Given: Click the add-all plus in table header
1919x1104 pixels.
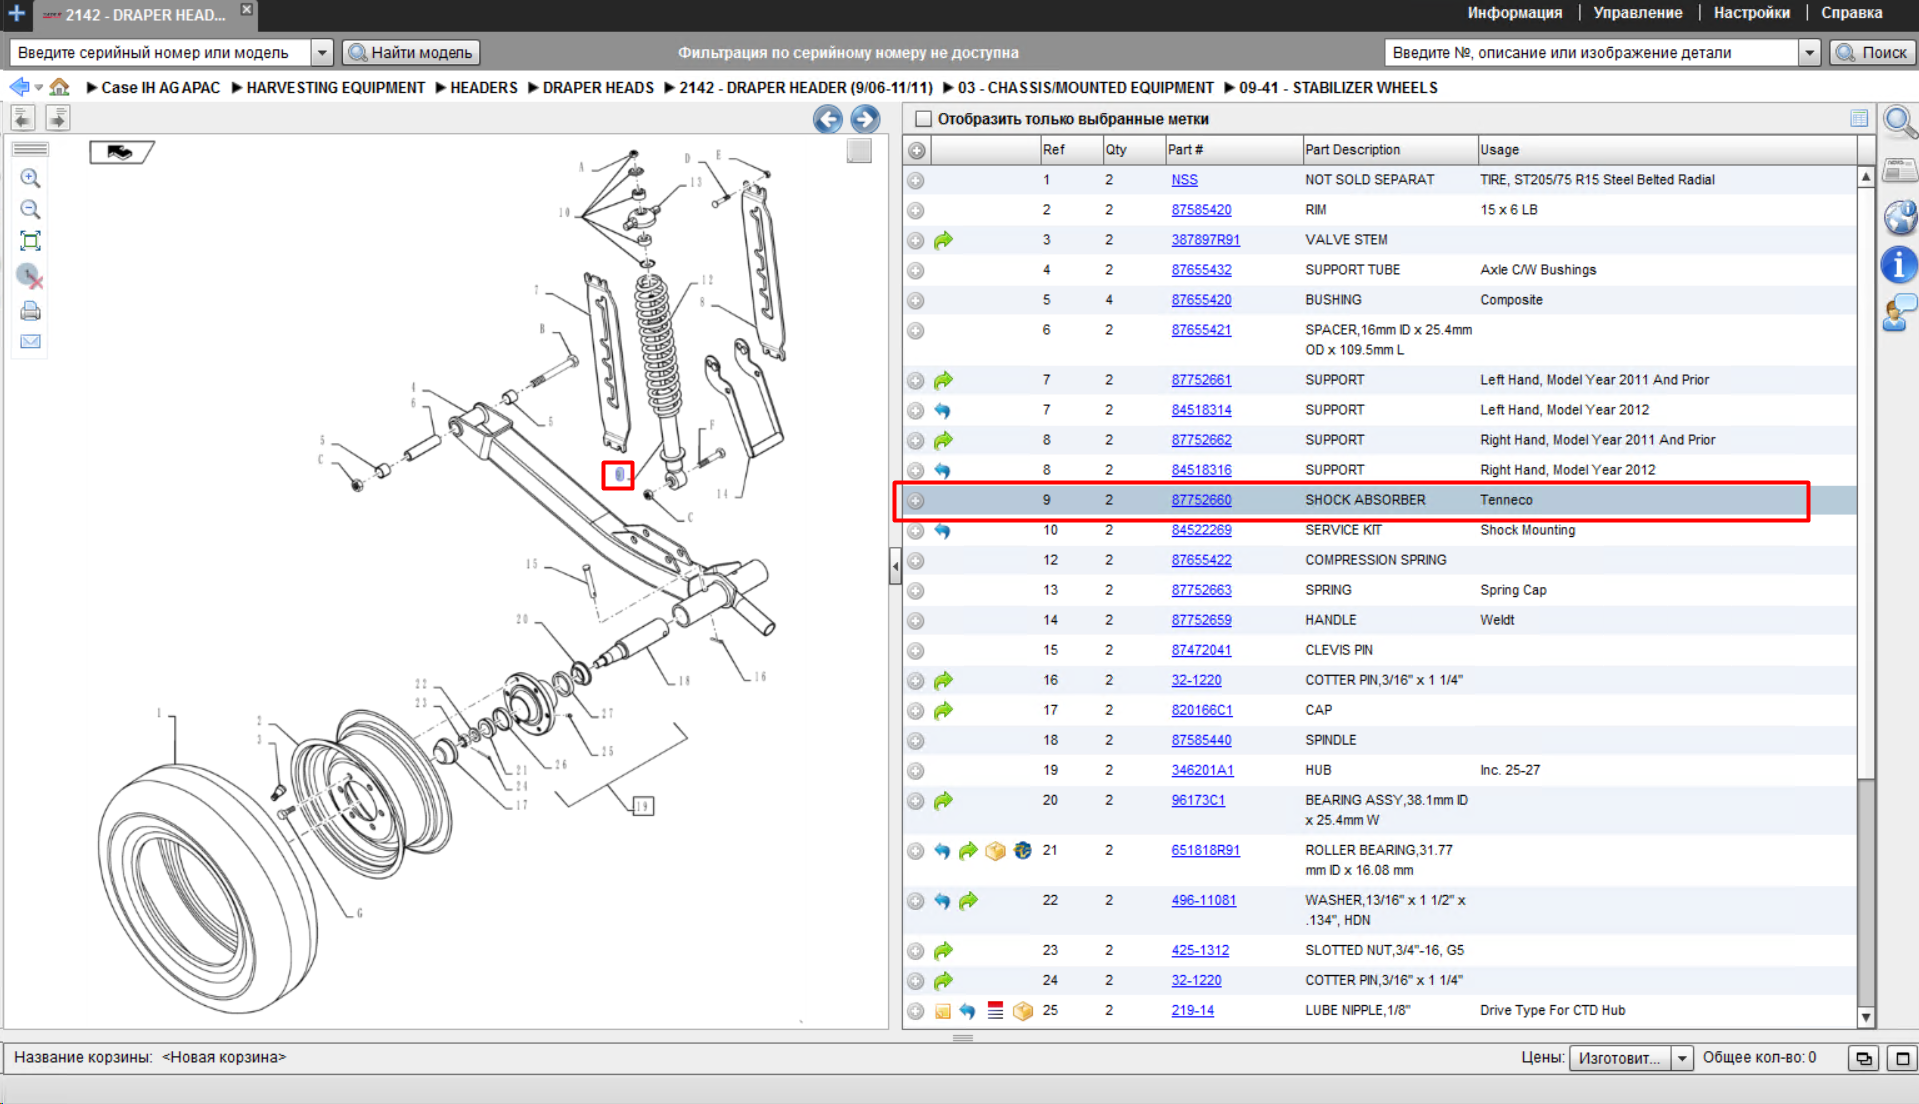Looking at the screenshot, I should point(916,150).
